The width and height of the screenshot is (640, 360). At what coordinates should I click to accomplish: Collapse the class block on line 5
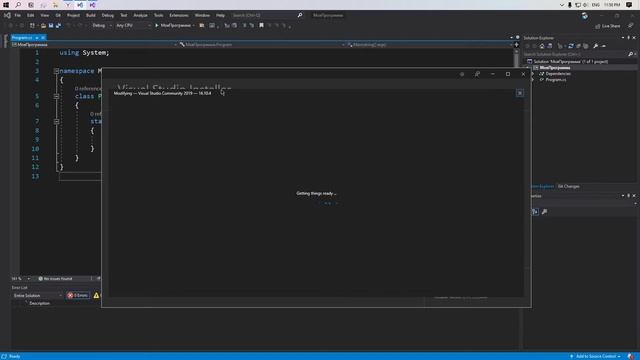point(56,96)
